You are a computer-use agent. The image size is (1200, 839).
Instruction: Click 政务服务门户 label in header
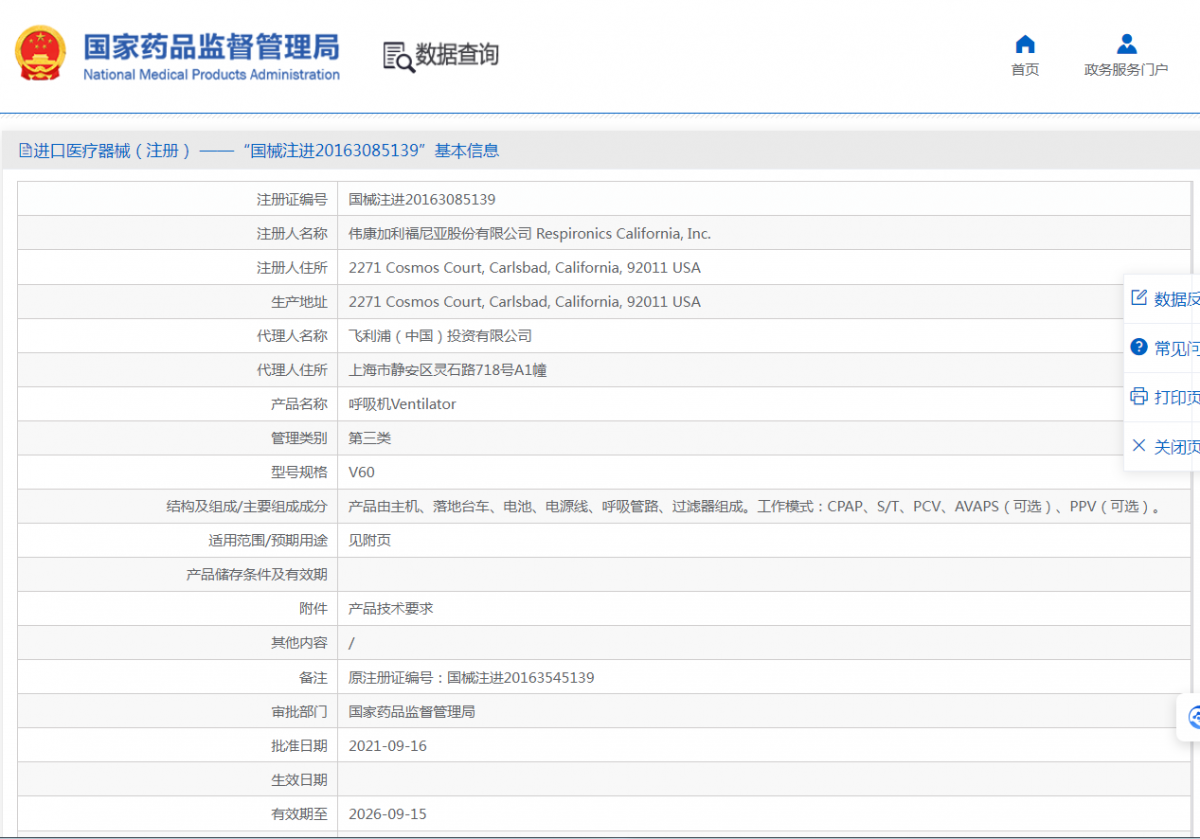pyautogui.click(x=1126, y=70)
